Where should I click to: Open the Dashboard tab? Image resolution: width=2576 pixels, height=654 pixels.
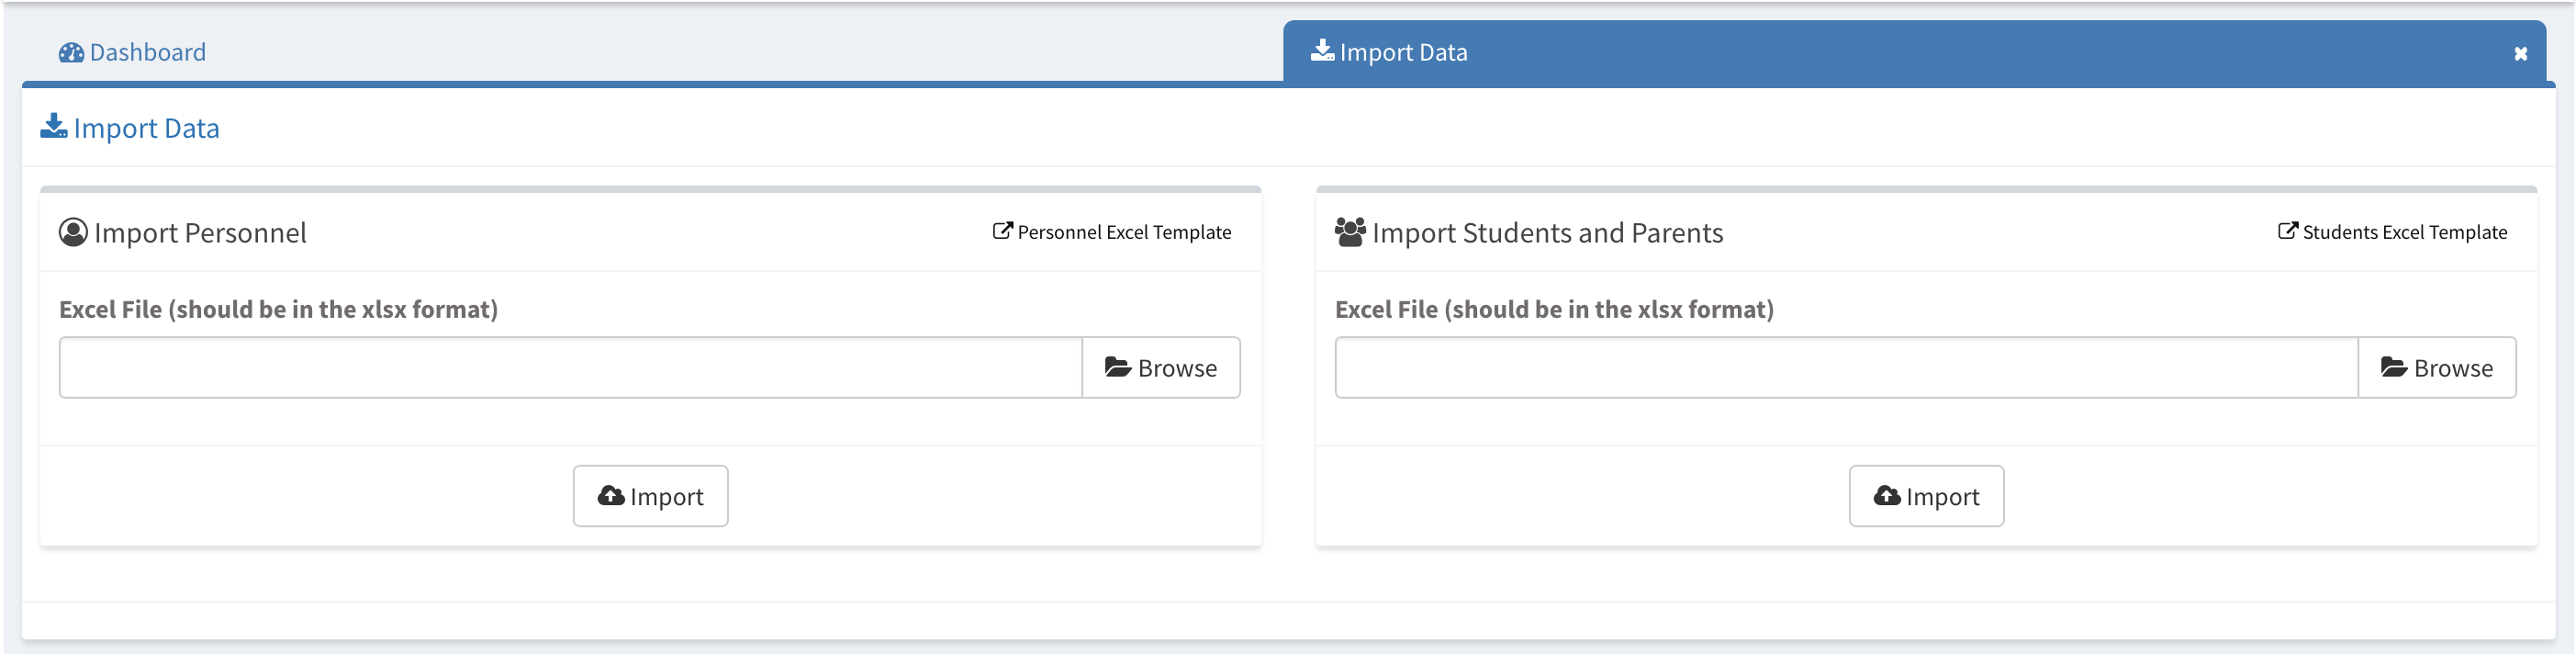pyautogui.click(x=146, y=52)
